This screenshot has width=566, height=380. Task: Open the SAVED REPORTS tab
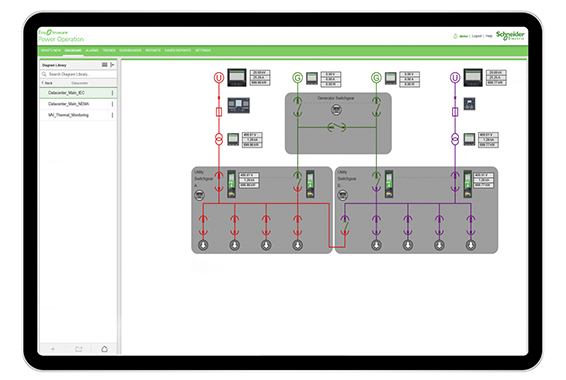[178, 50]
